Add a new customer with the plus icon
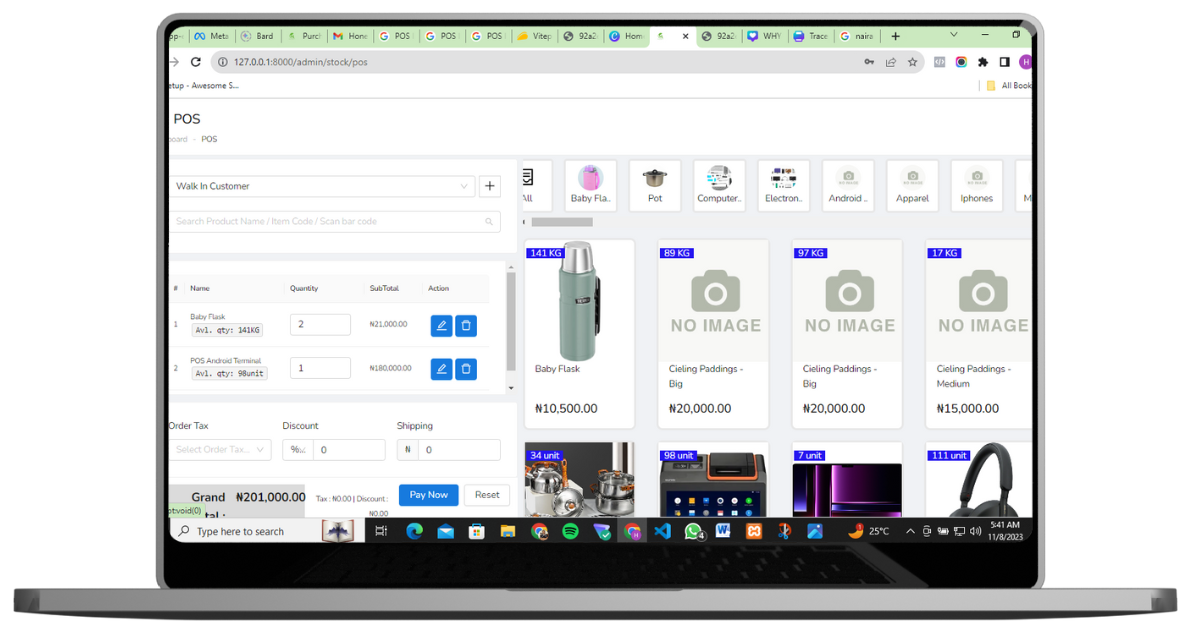 pyautogui.click(x=489, y=186)
